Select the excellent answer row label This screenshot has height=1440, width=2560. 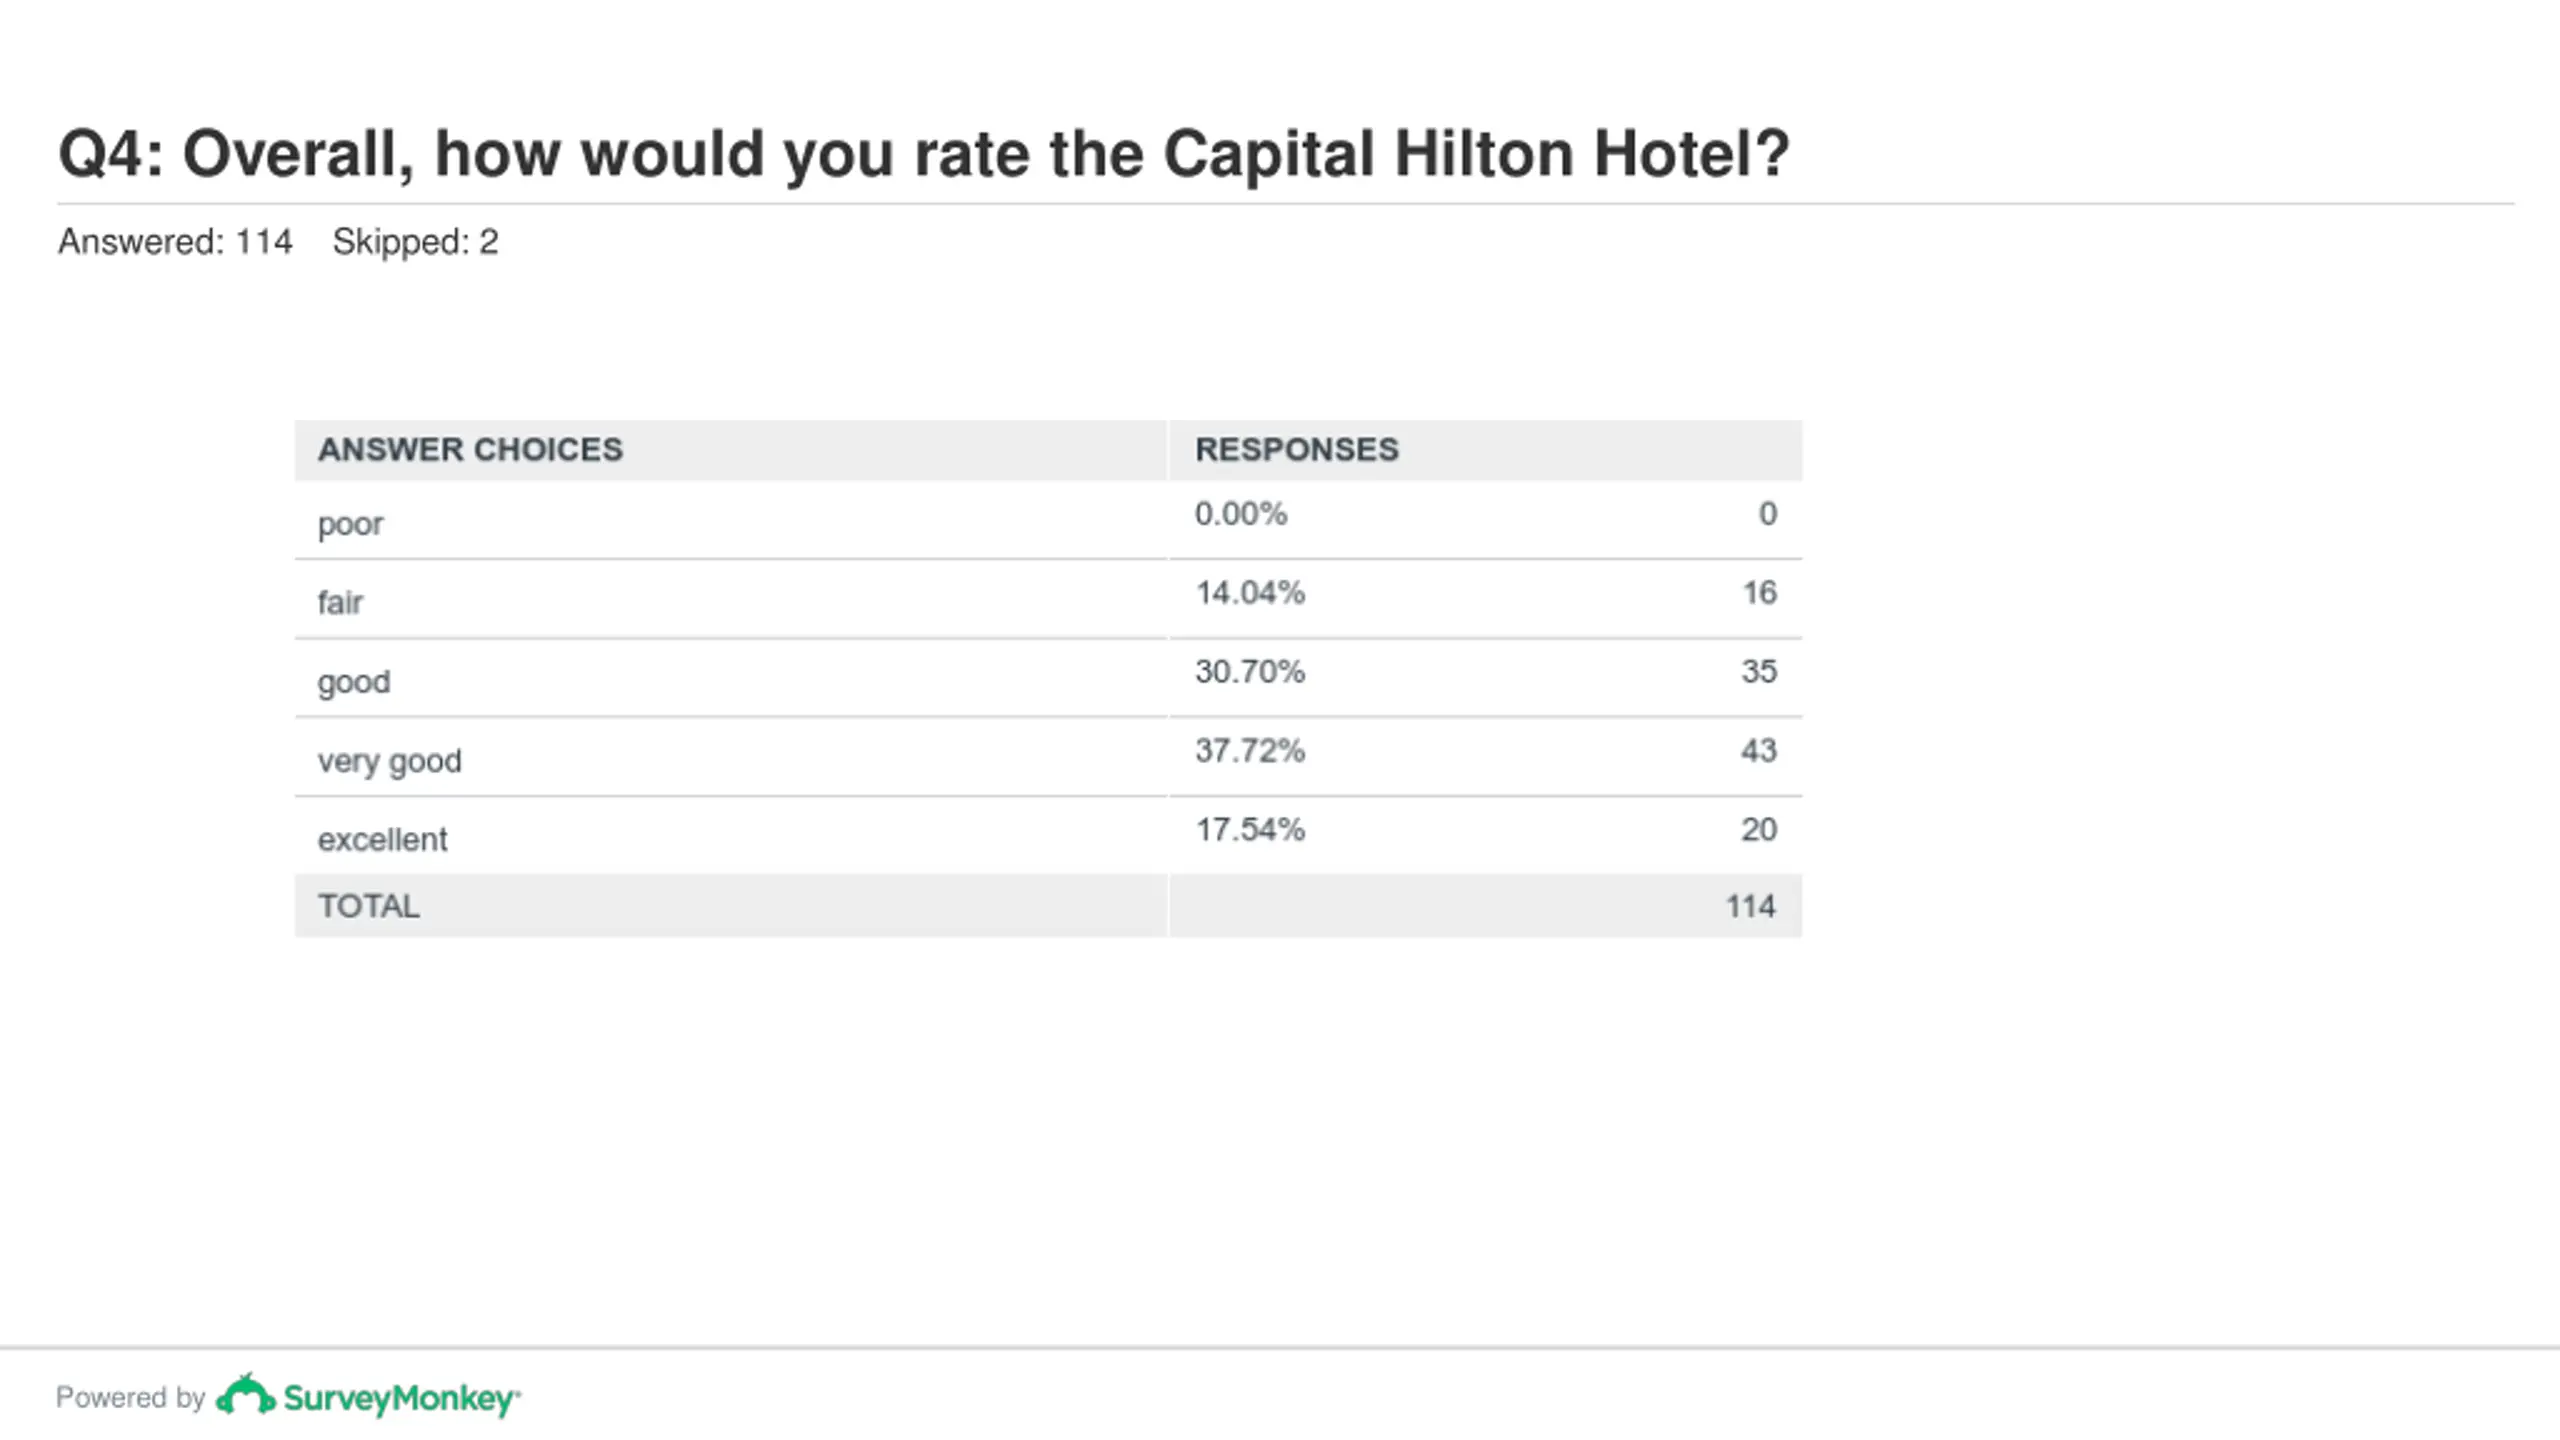tap(382, 839)
